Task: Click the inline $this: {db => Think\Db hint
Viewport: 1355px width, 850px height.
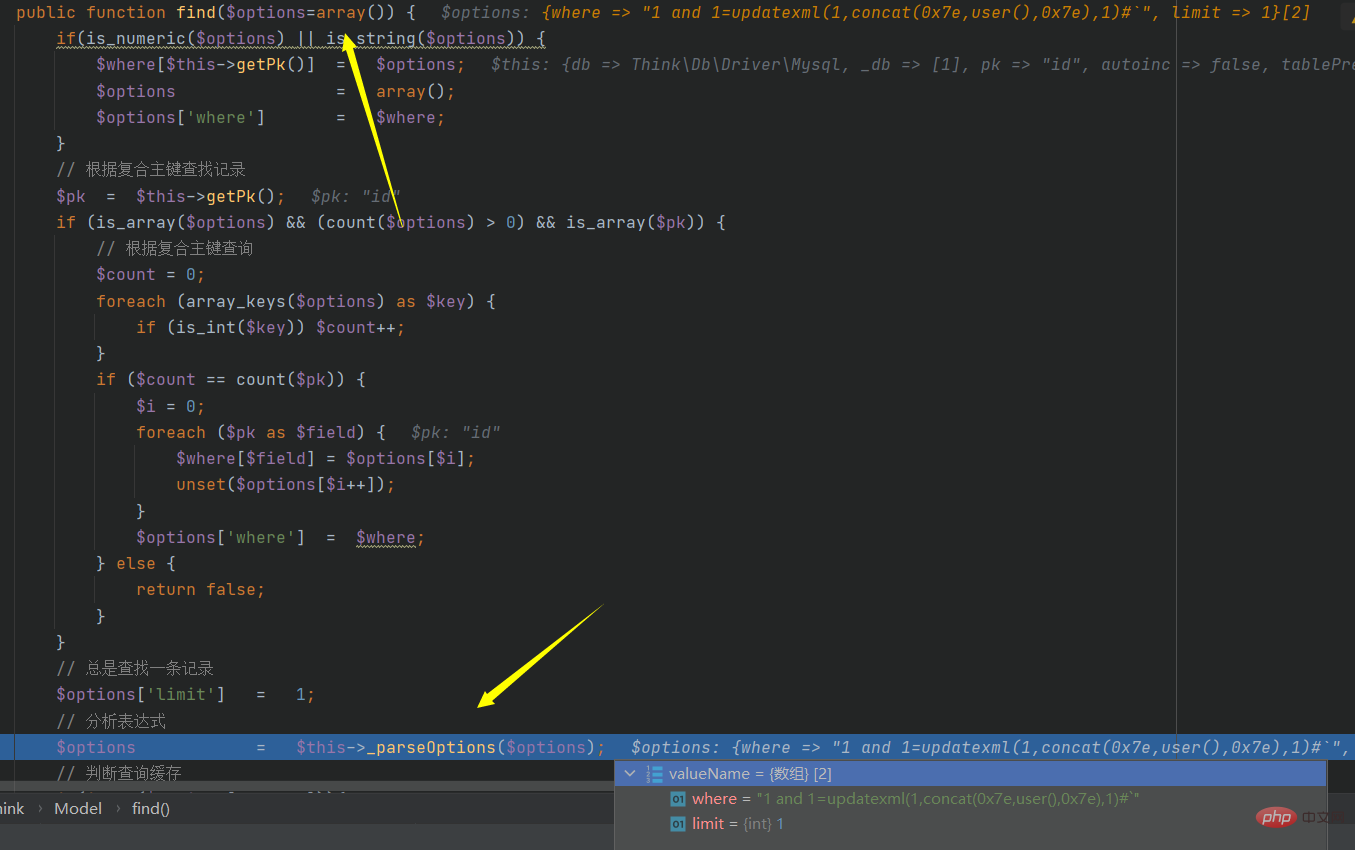Action: (x=923, y=65)
